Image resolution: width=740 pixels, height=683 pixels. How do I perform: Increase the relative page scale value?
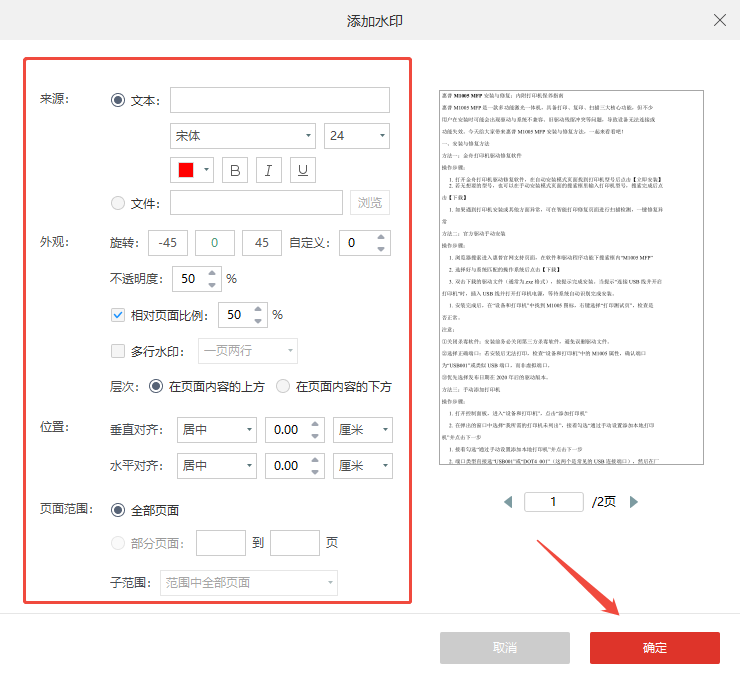point(258,309)
